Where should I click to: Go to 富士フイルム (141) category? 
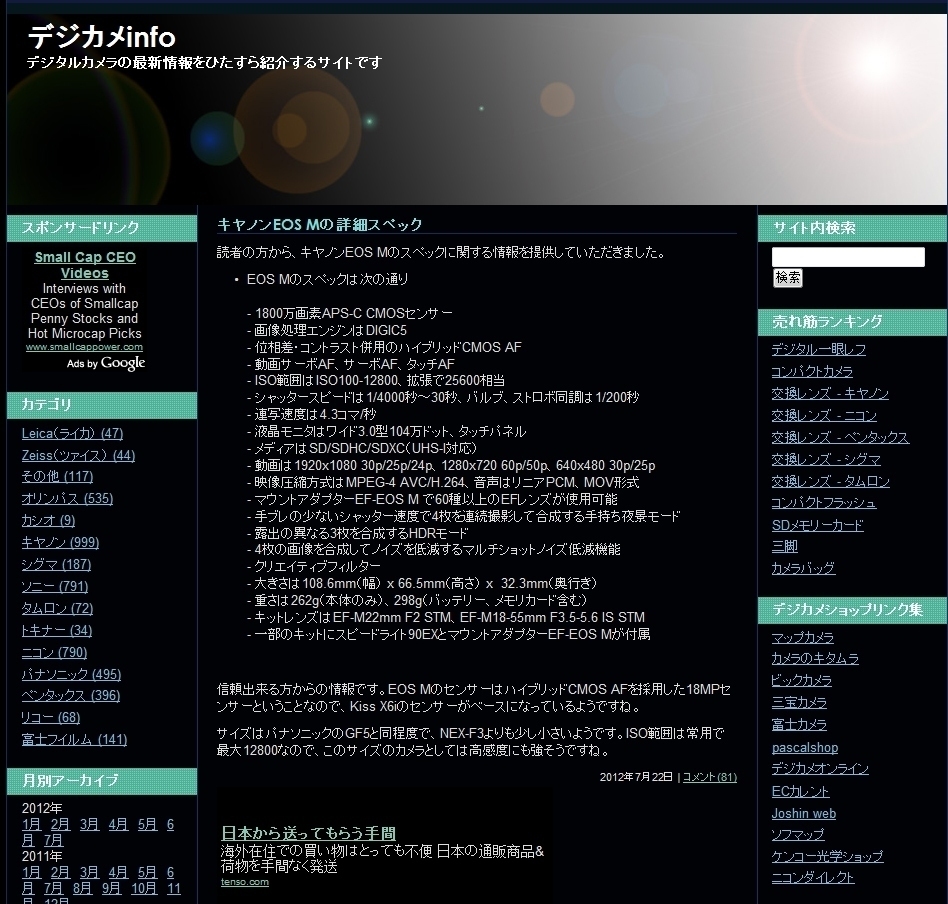click(x=74, y=740)
